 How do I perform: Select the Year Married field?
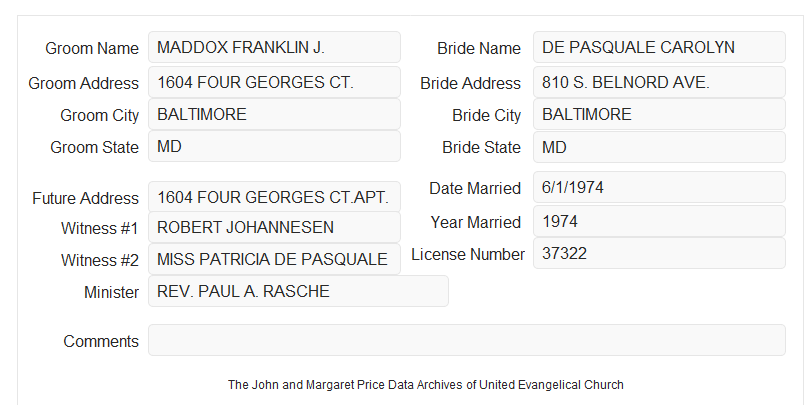coord(659,221)
